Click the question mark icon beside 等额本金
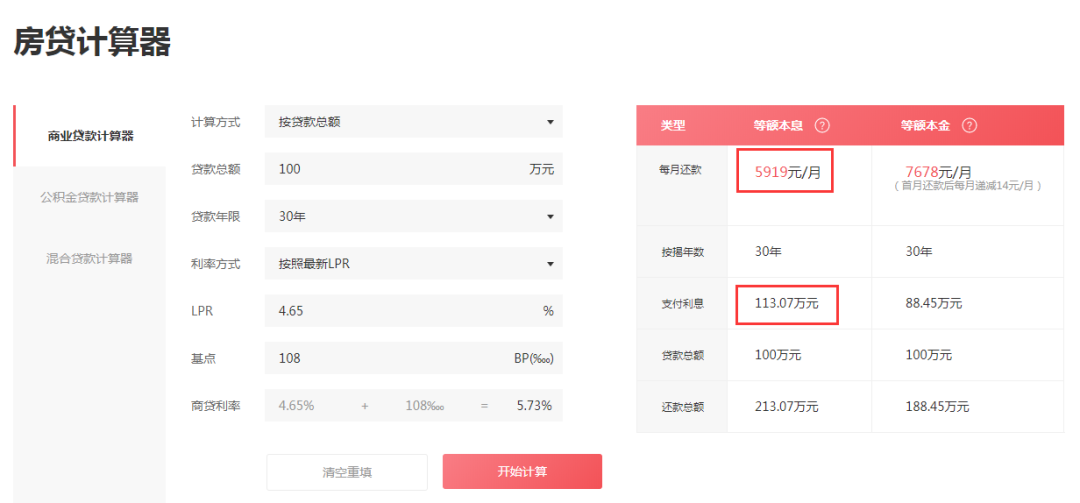The height and width of the screenshot is (503, 1080). click(x=968, y=126)
